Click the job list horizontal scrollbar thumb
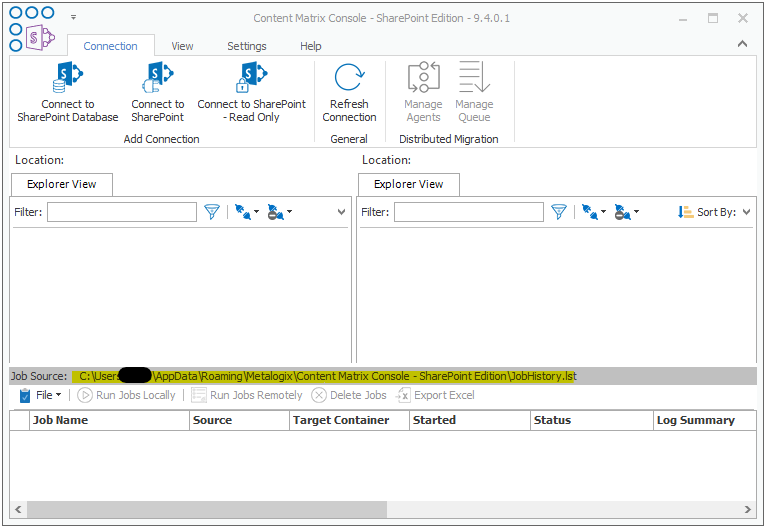766x530 pixels. click(207, 509)
